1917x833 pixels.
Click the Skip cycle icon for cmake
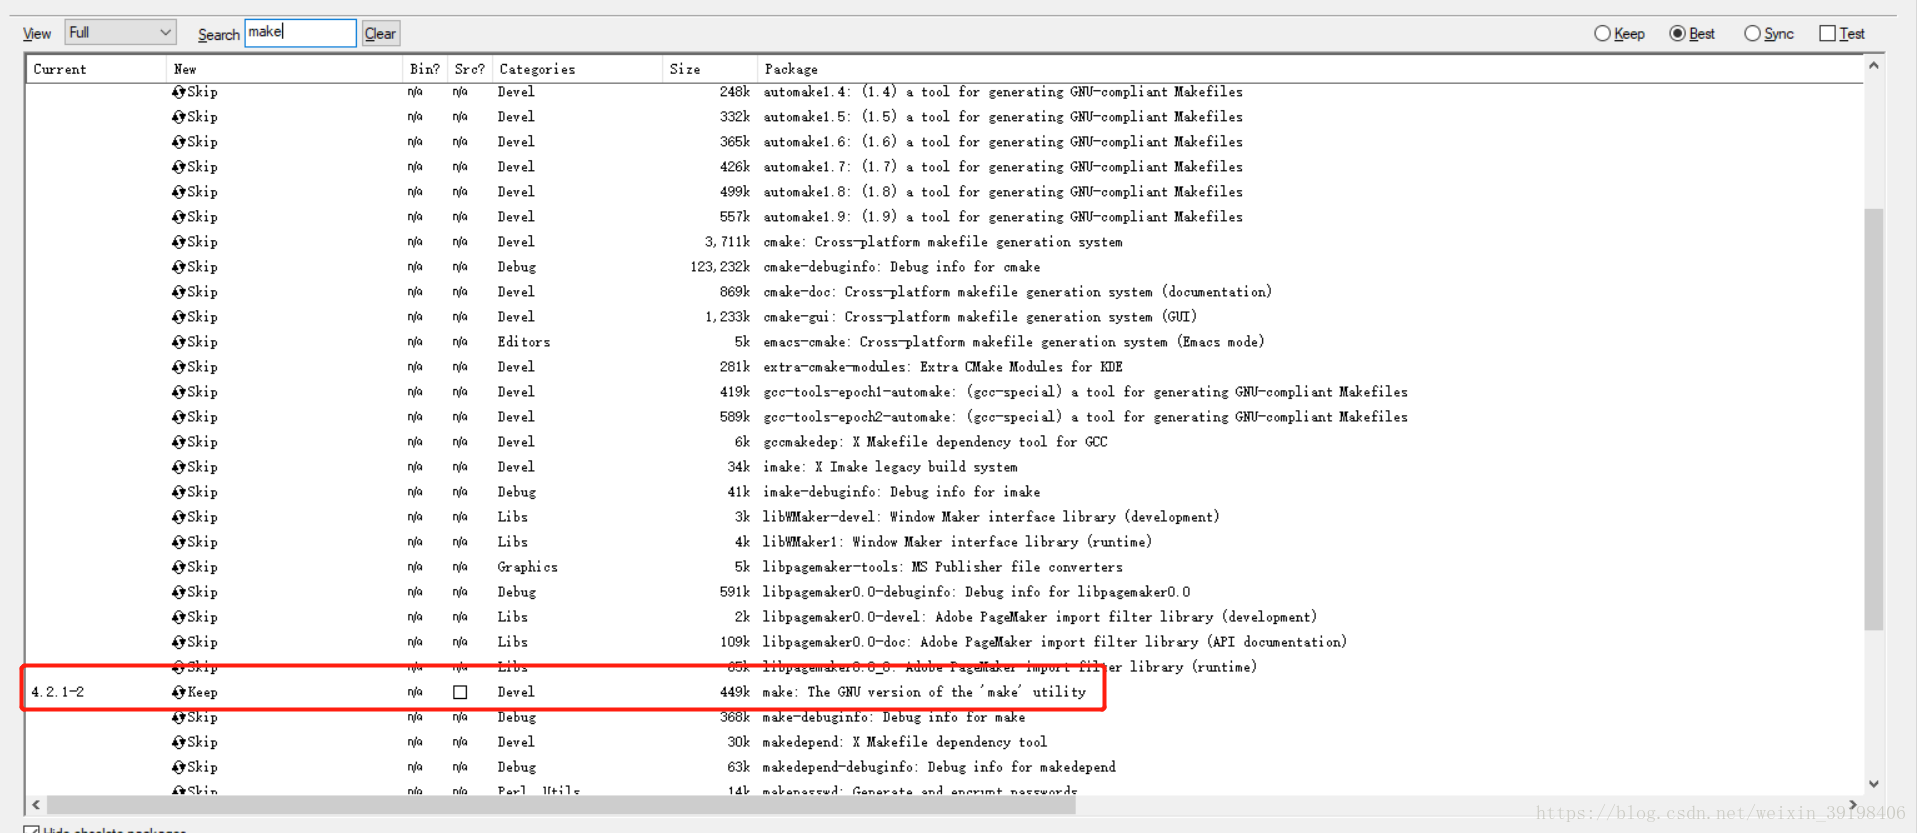pyautogui.click(x=178, y=242)
